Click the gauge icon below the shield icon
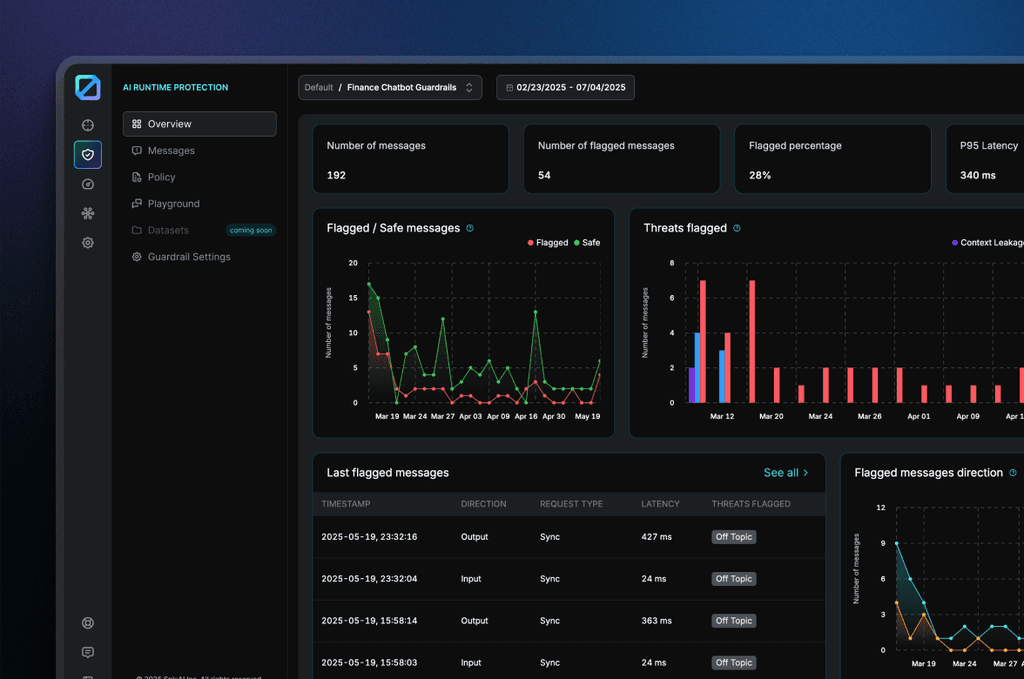This screenshot has width=1024, height=679. [87, 184]
